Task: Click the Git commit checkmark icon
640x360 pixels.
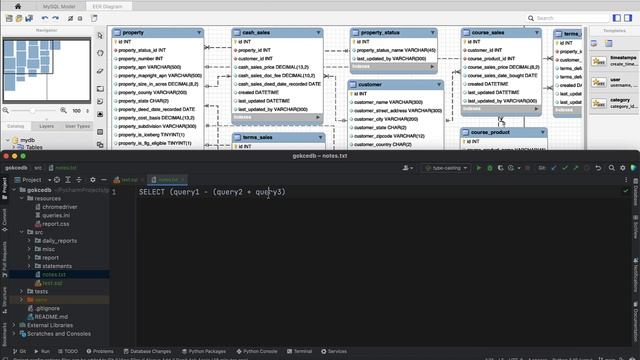Action: pyautogui.click(x=565, y=168)
